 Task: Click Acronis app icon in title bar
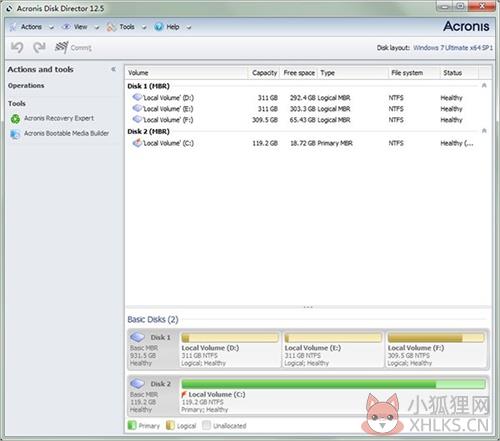[10, 9]
